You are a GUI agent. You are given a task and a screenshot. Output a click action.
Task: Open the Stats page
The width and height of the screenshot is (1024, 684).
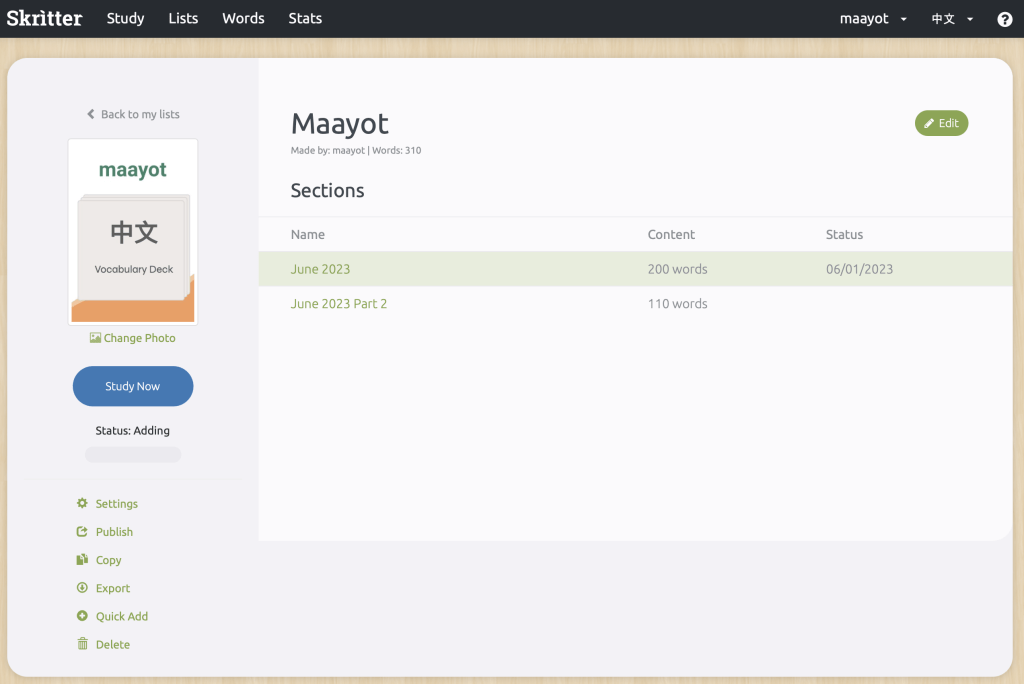click(x=305, y=18)
